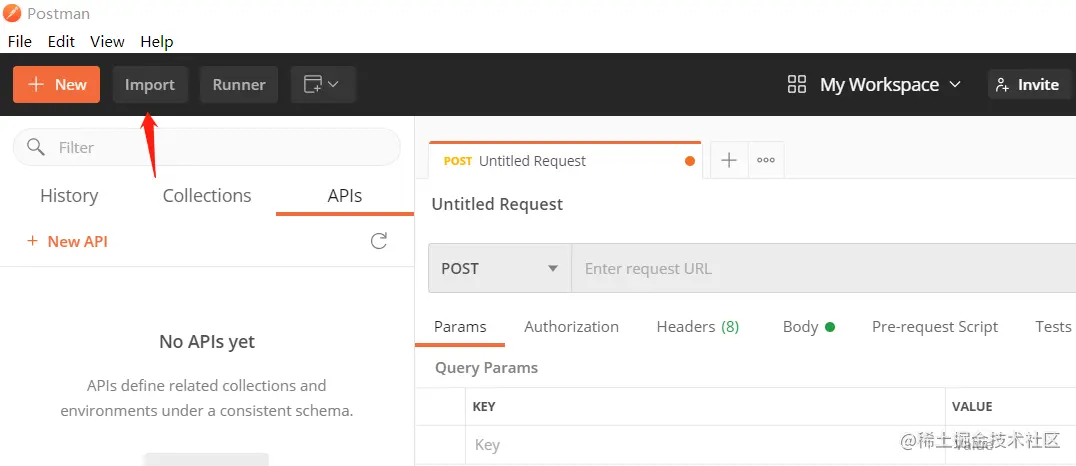
Task: Open the Headers tab
Action: coord(697,327)
